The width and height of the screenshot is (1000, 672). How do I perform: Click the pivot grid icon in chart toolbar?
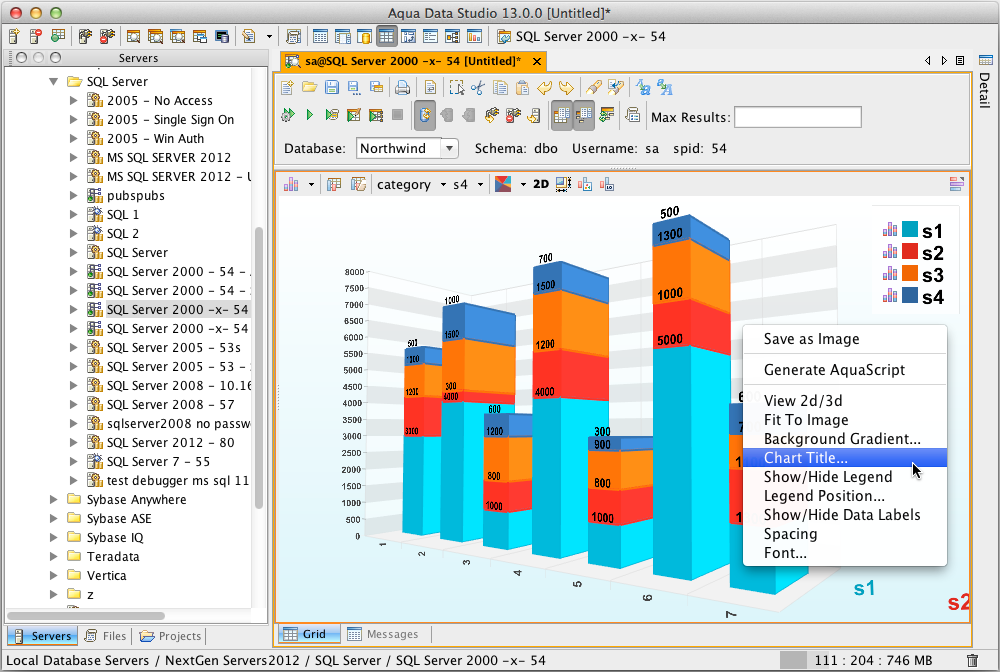coord(358,184)
